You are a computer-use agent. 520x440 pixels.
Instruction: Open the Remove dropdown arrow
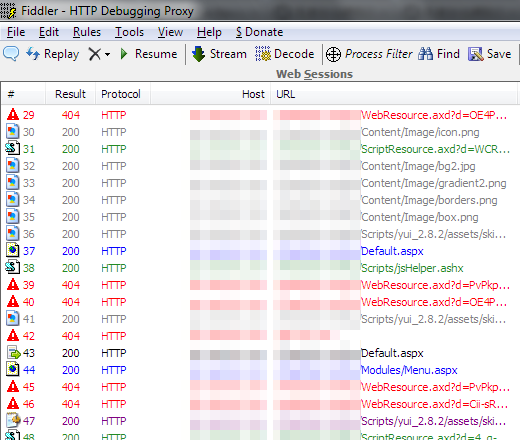107,54
